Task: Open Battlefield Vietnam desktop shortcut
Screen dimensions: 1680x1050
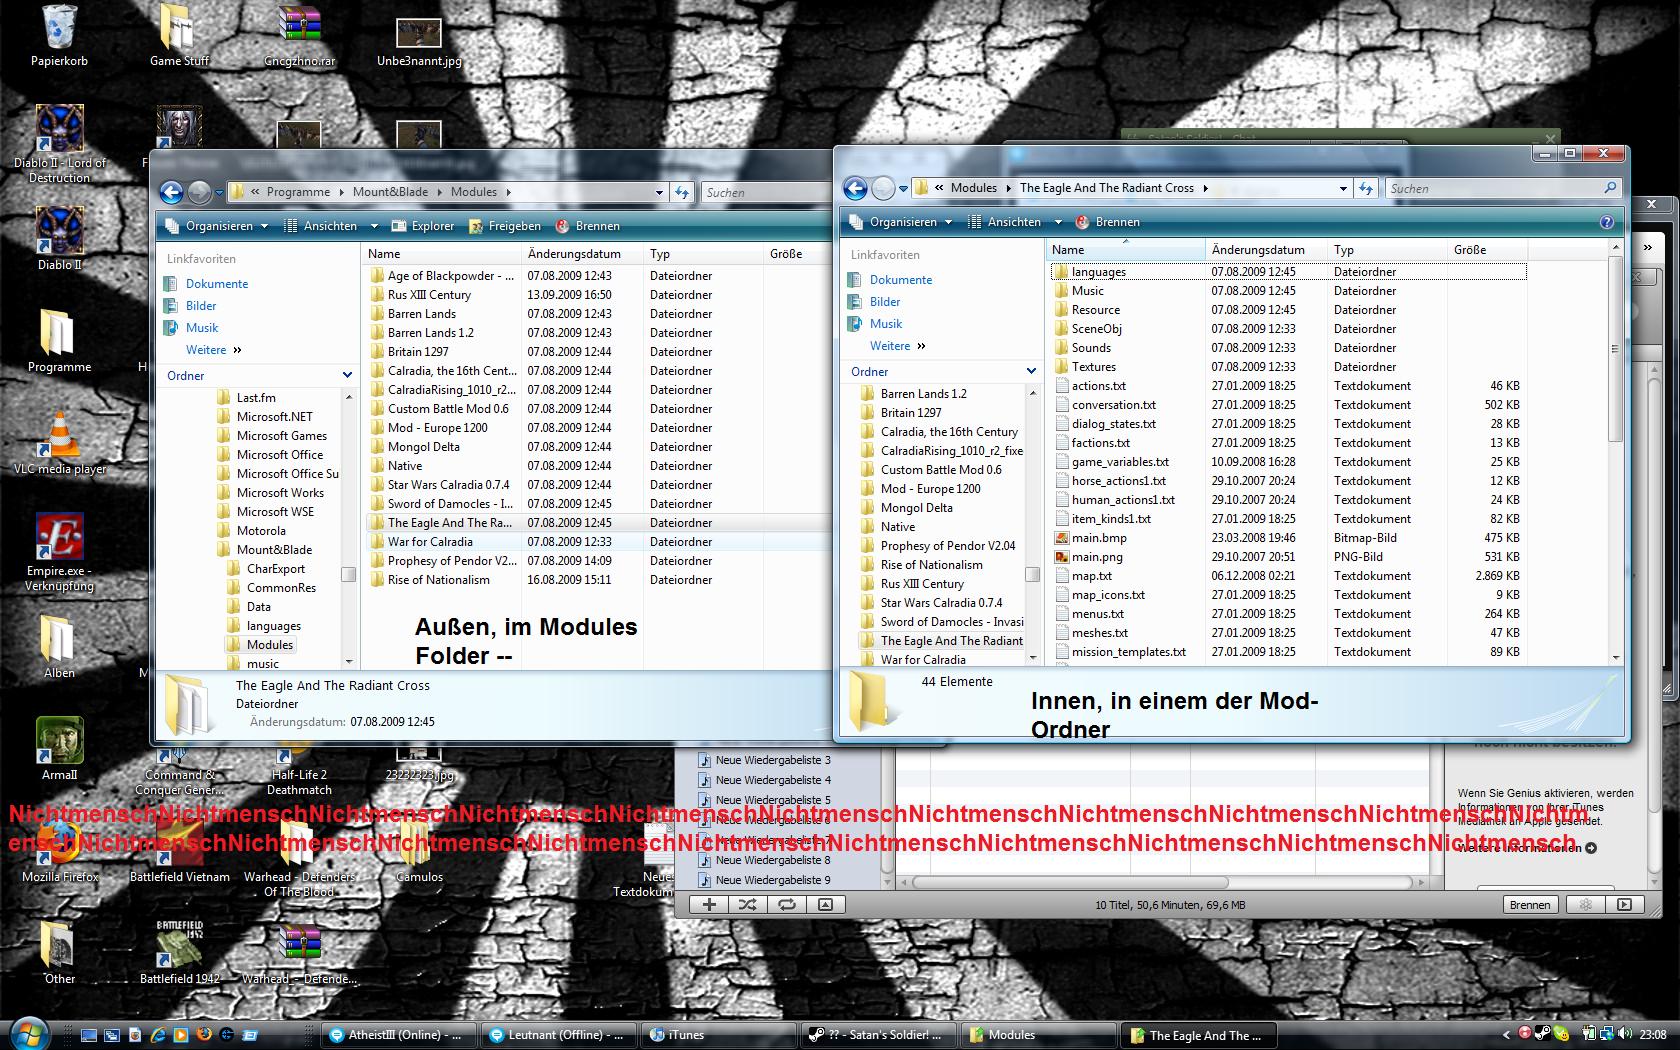Action: (179, 850)
